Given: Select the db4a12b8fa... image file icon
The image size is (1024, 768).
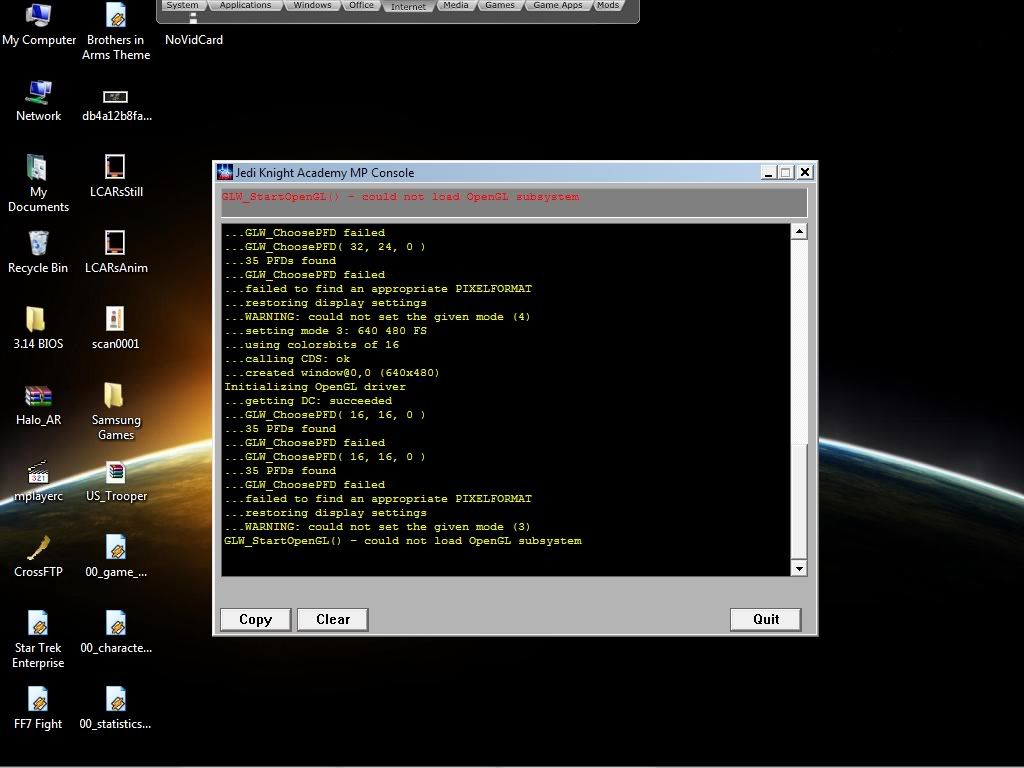Looking at the screenshot, I should click(x=116, y=104).
